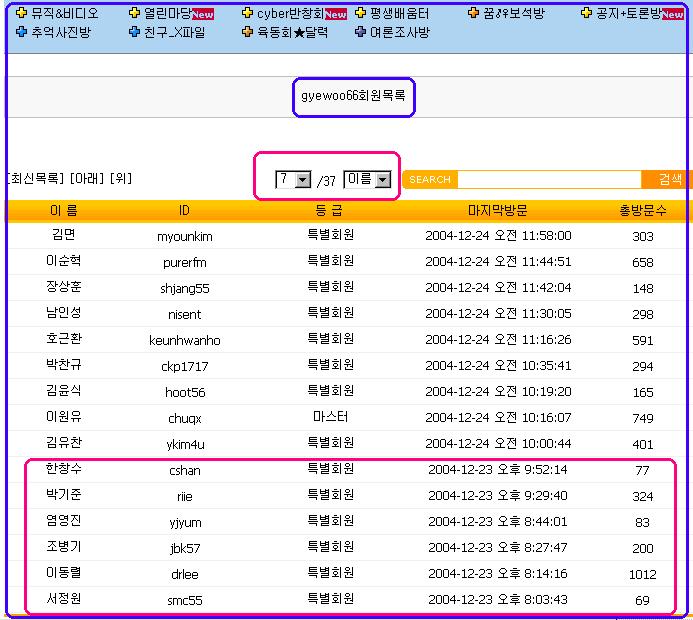Click the plus icon beside 평생배움터

coord(361,14)
